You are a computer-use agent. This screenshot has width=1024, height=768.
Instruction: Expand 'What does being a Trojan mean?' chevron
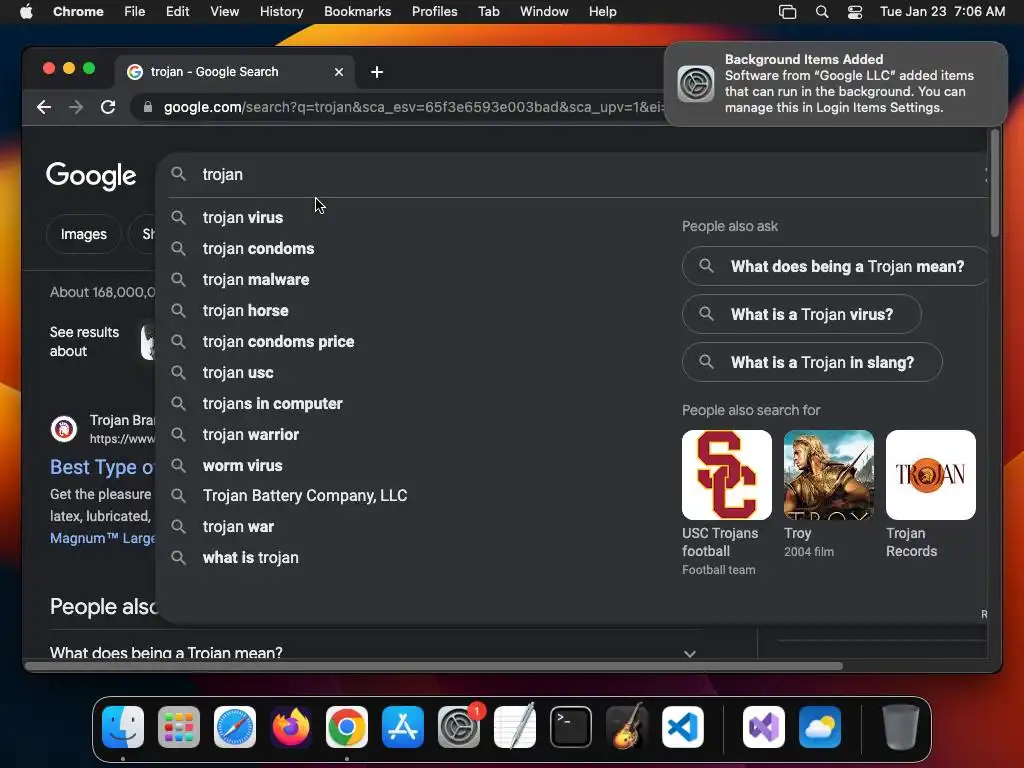[x=690, y=653]
